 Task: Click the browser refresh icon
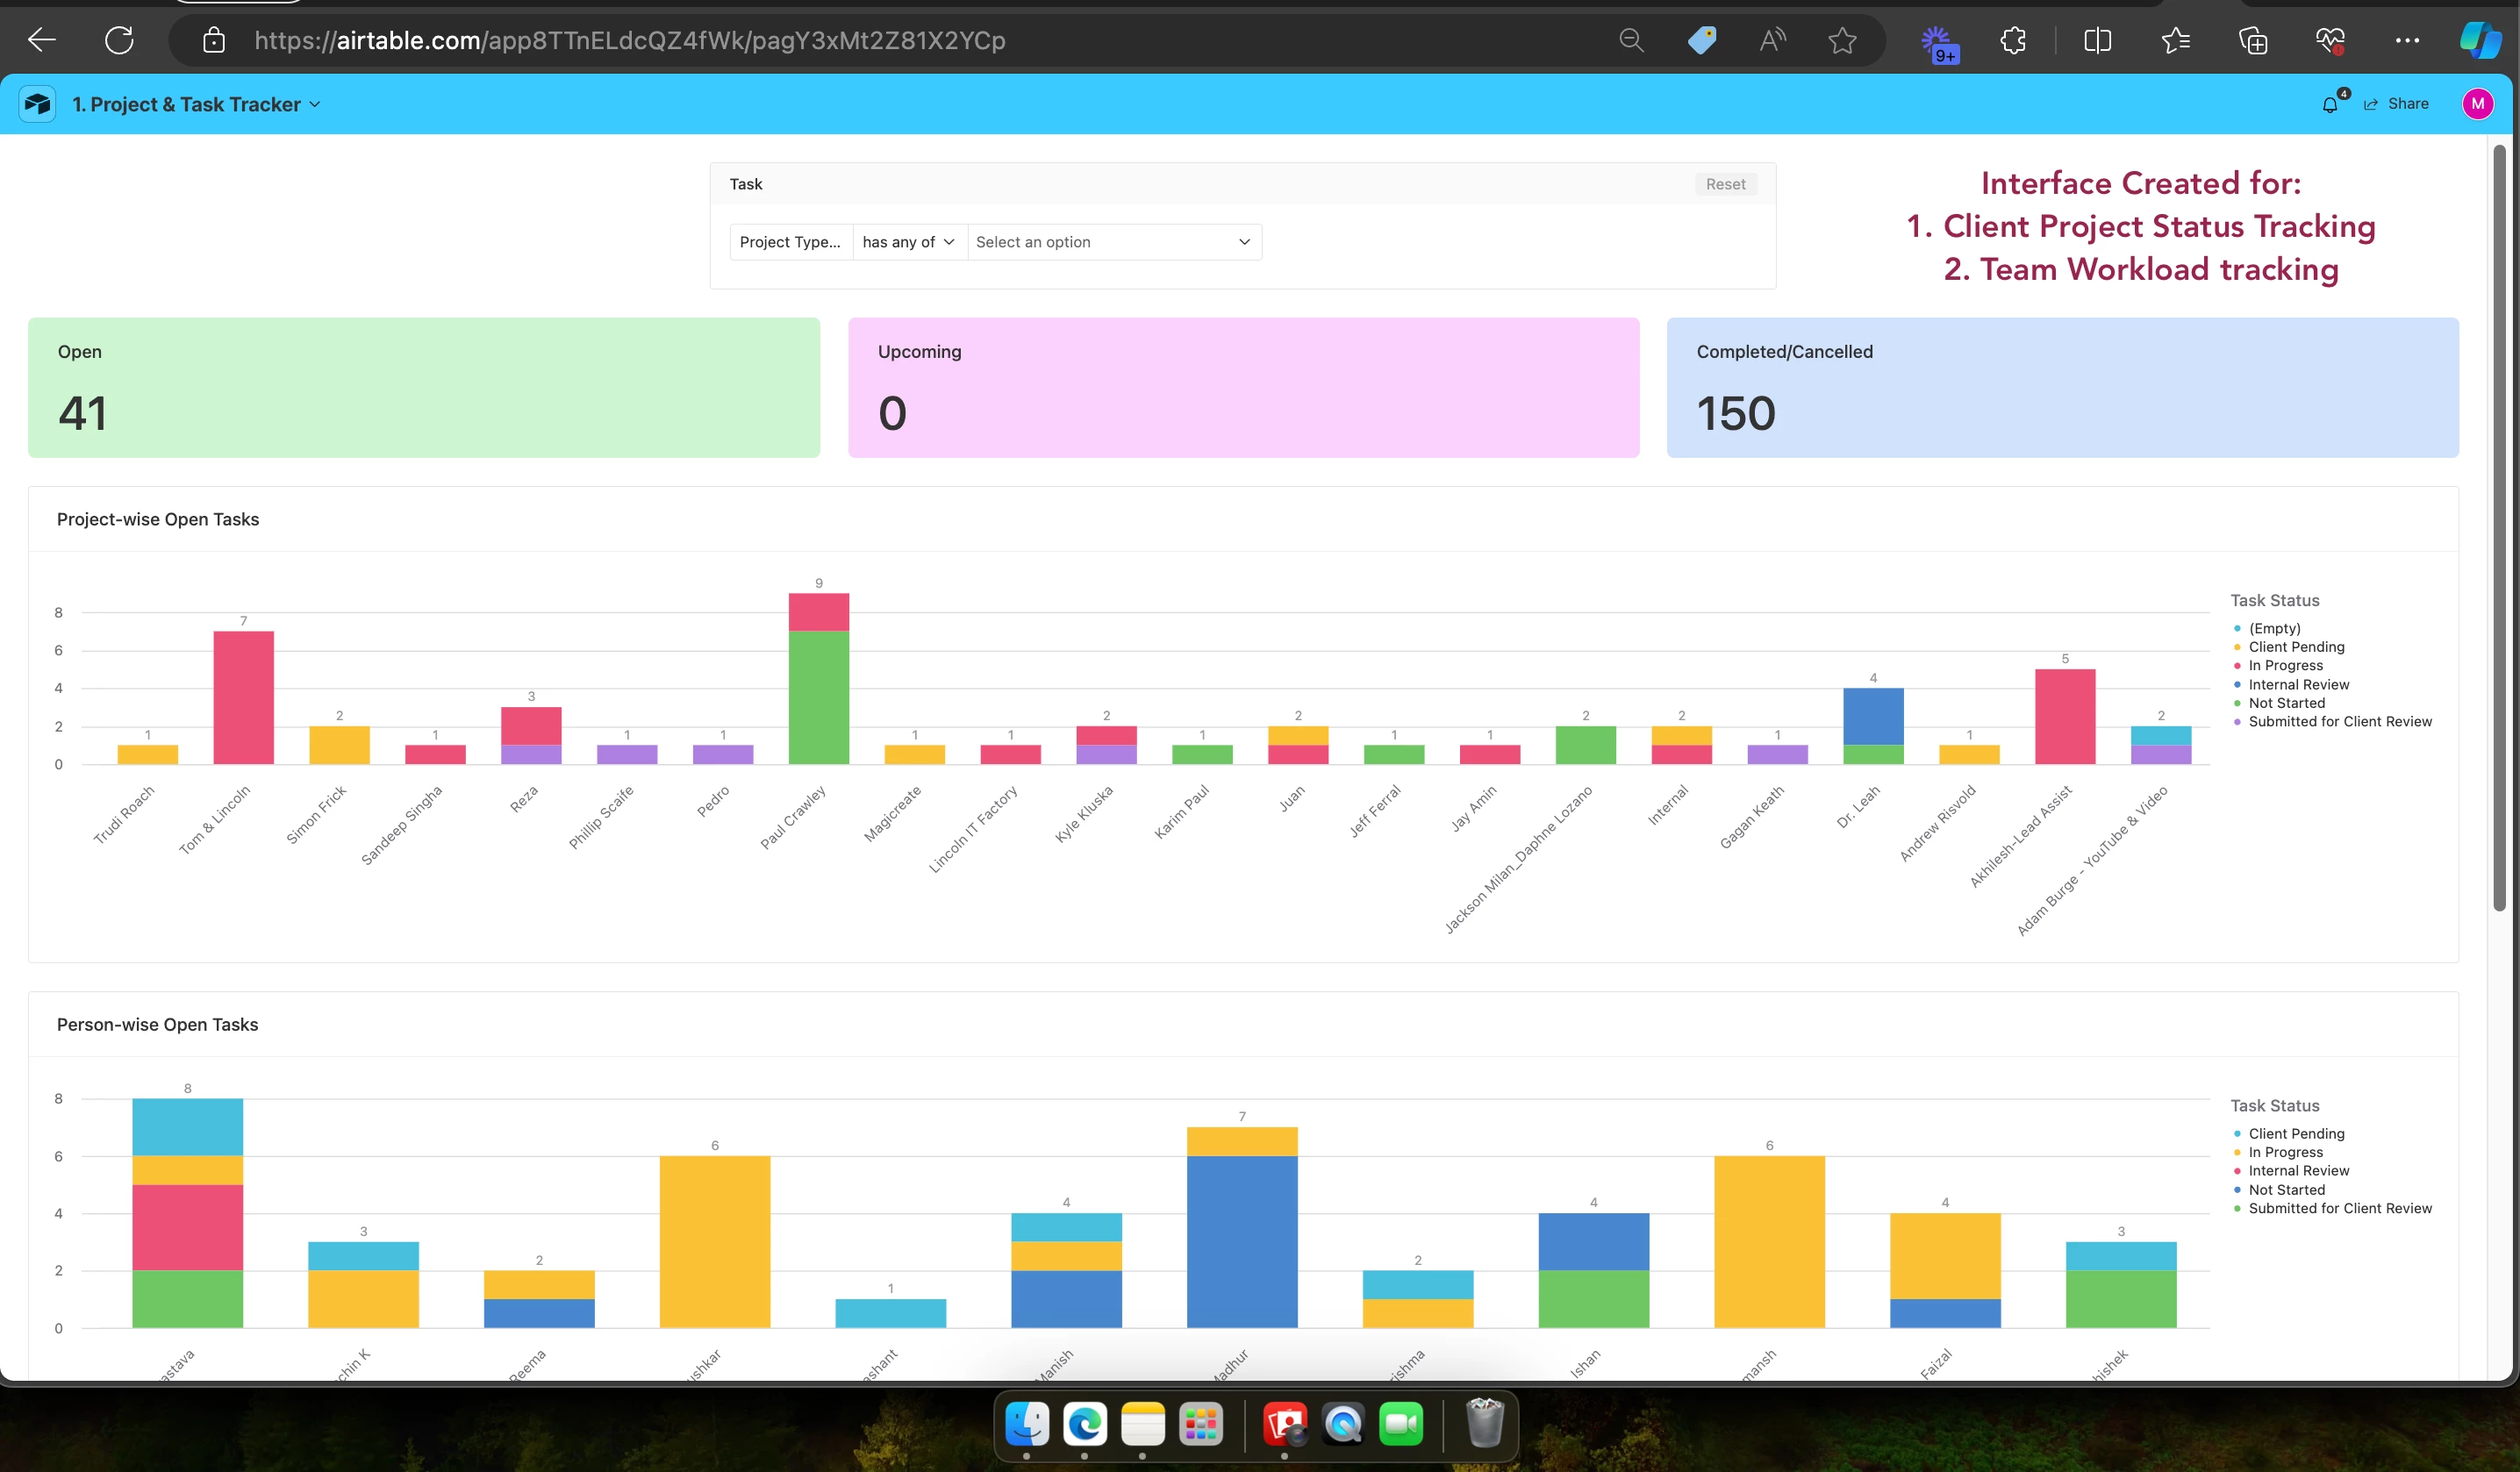(119, 41)
